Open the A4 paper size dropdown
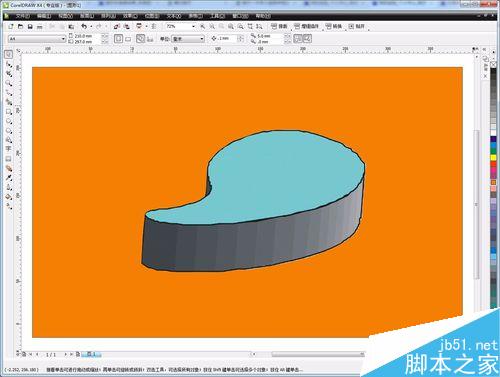The height and width of the screenshot is (377, 500). [x=37, y=39]
